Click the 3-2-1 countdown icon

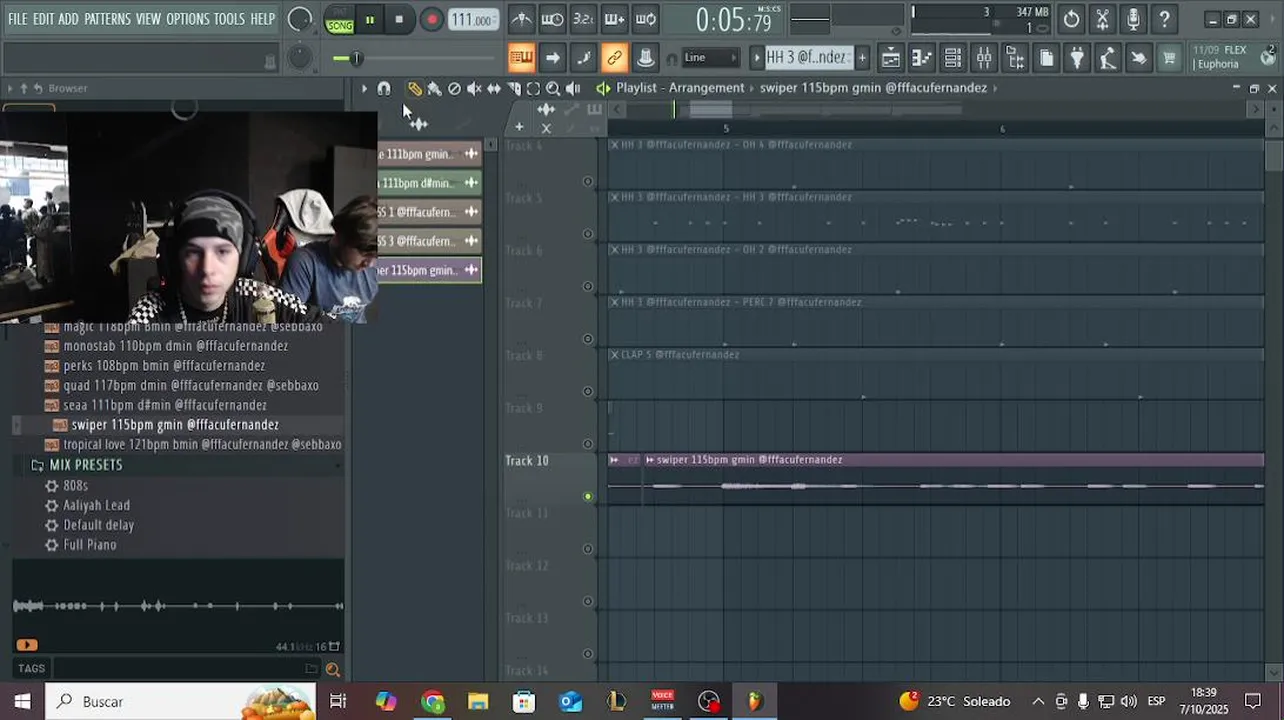(x=584, y=19)
